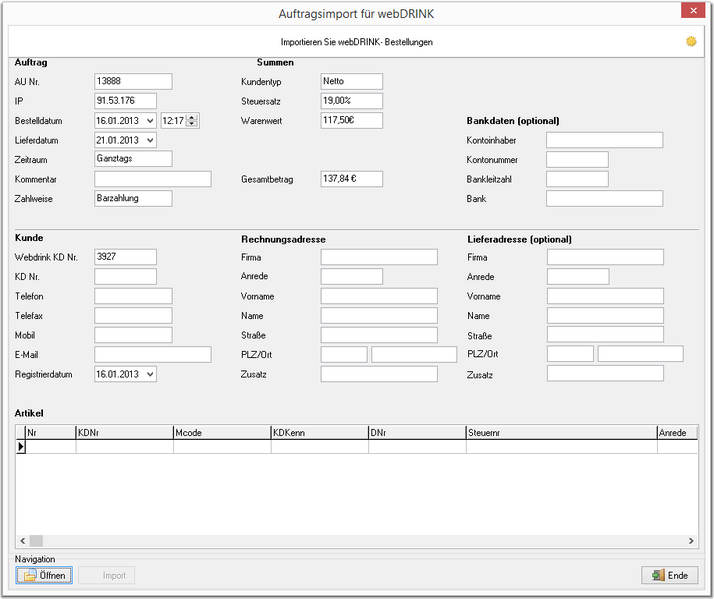
Task: Click Rechnungsadresse Name field
Action: coord(379,316)
